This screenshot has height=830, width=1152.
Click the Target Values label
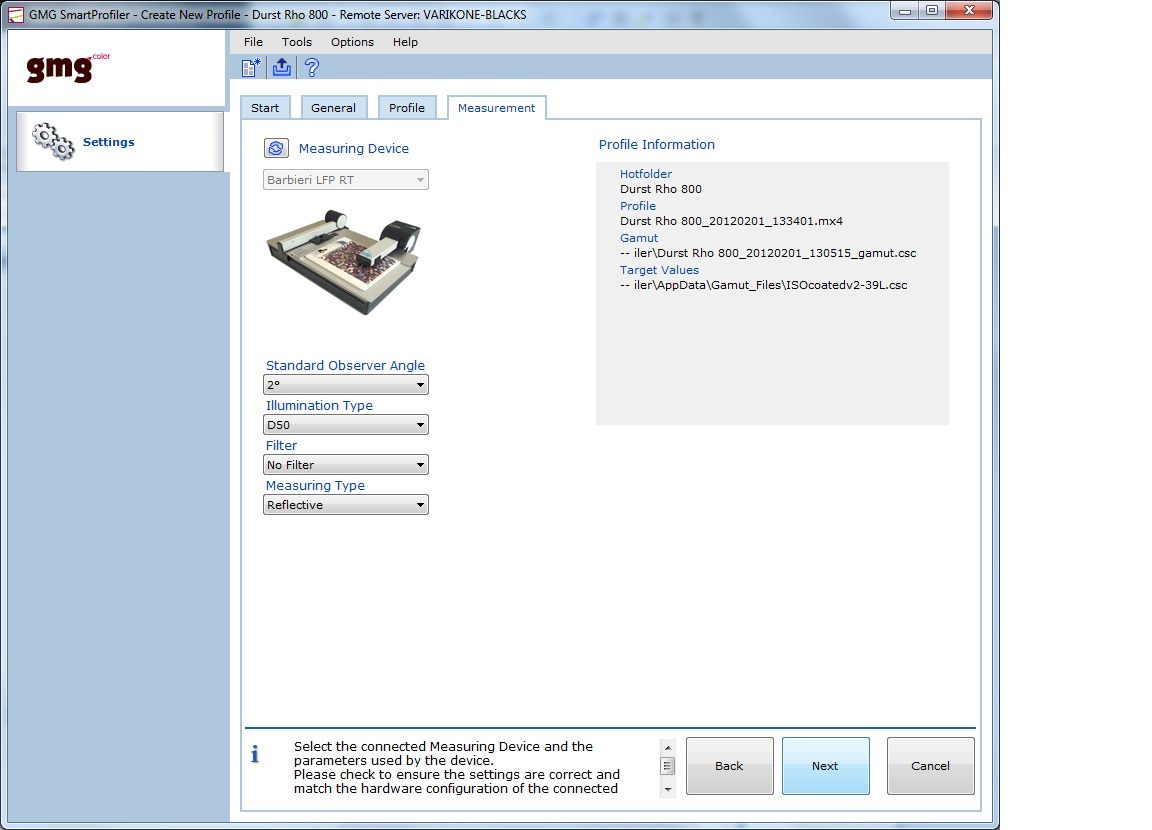point(659,270)
